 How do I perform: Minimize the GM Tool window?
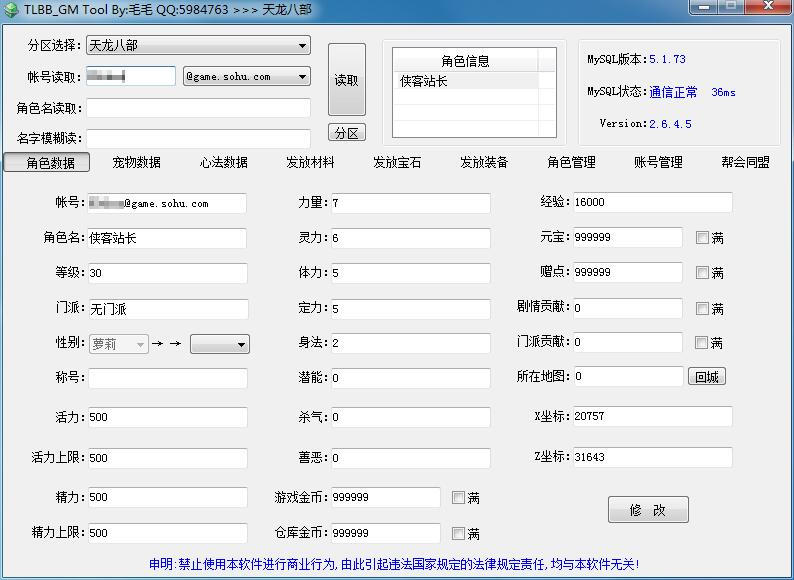tap(703, 8)
